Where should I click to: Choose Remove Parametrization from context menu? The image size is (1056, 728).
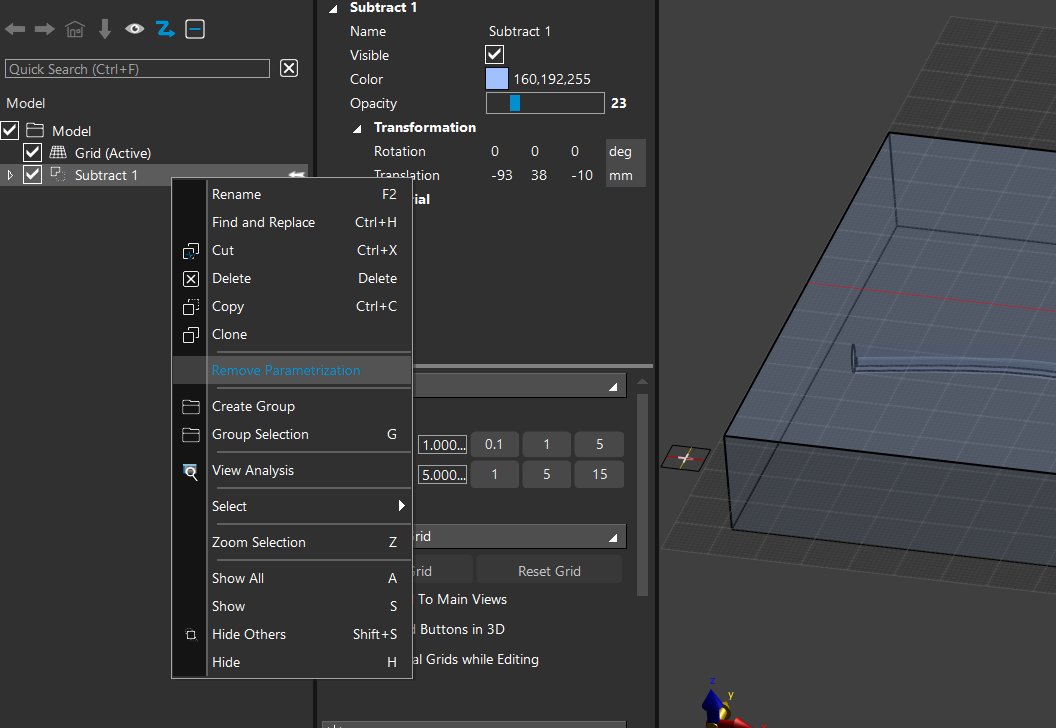coord(286,370)
